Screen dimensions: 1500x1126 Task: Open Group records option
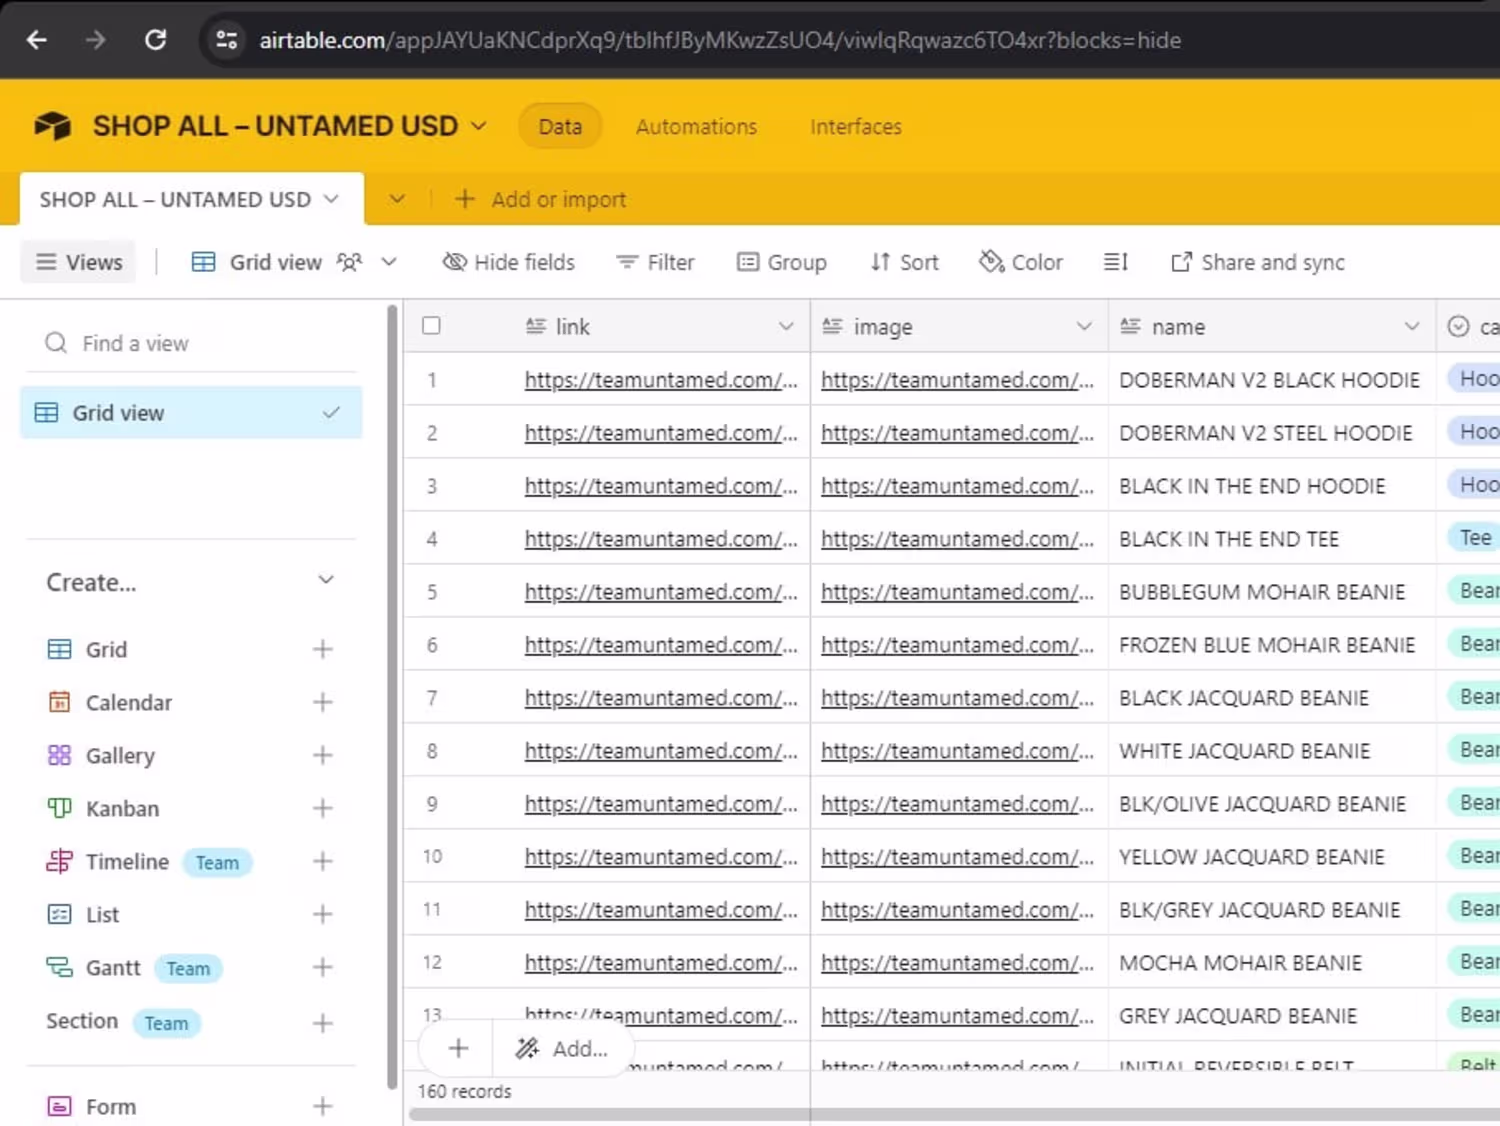point(782,262)
